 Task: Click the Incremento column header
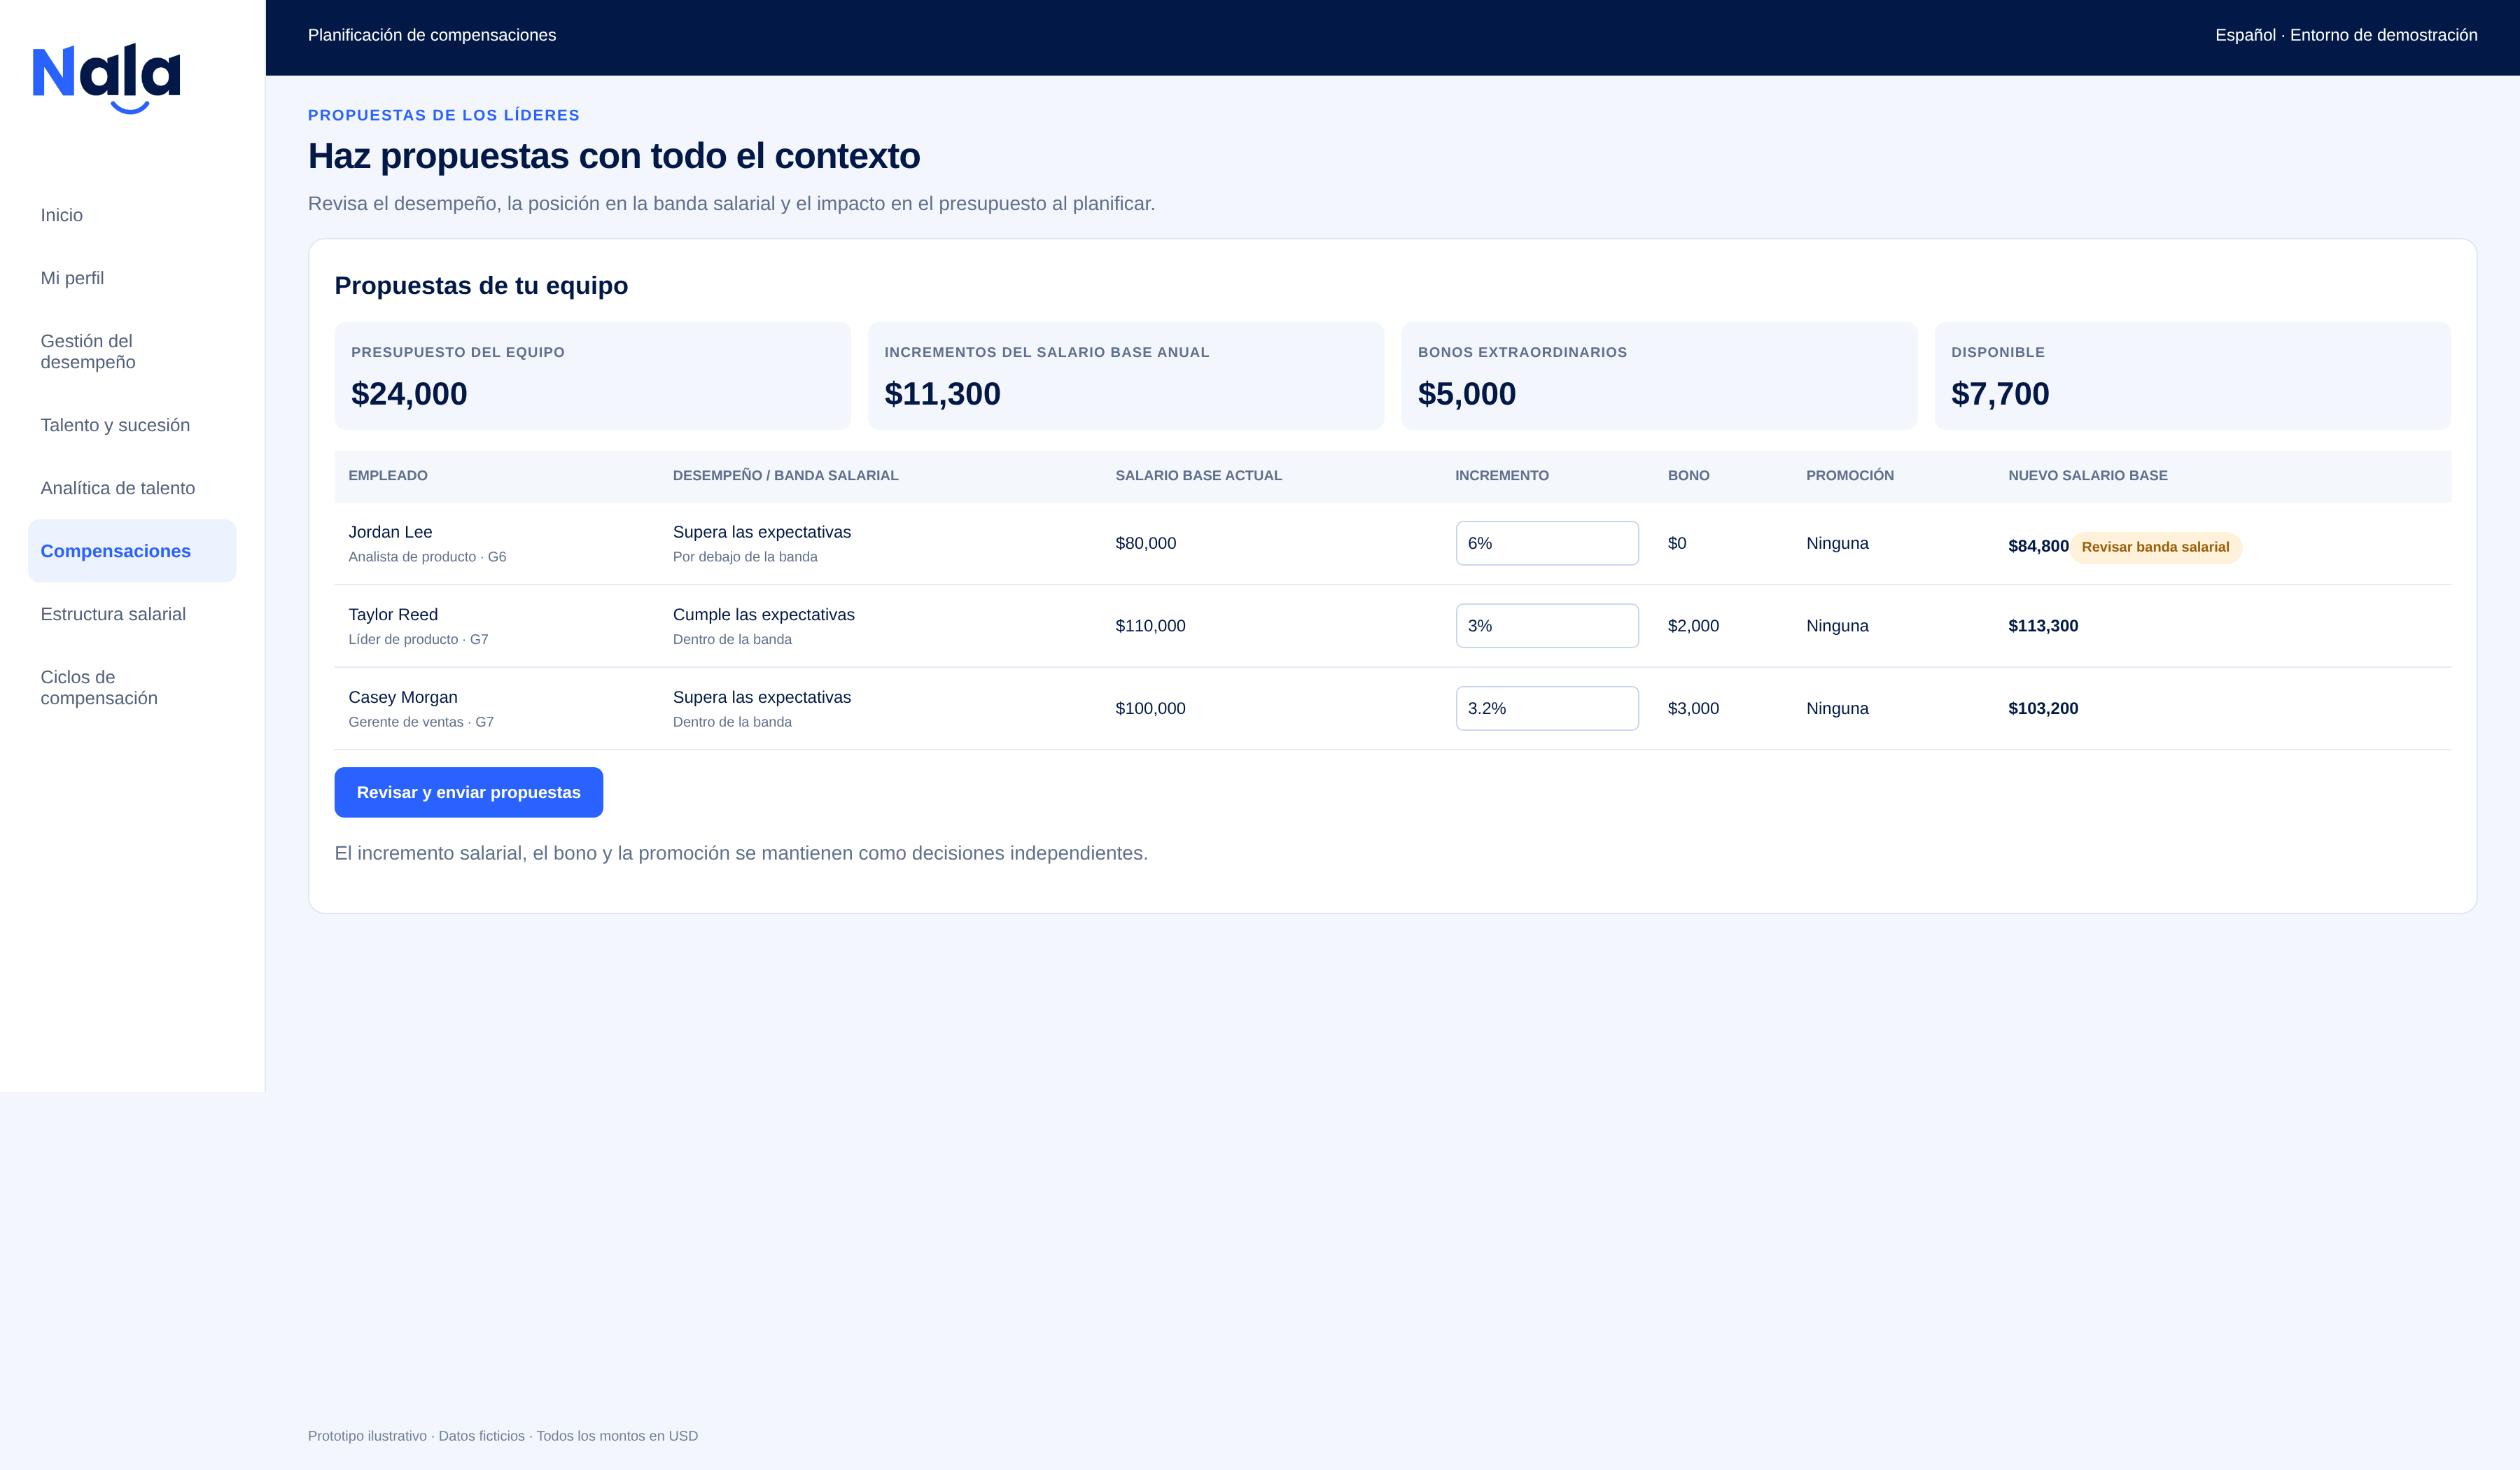1502,476
